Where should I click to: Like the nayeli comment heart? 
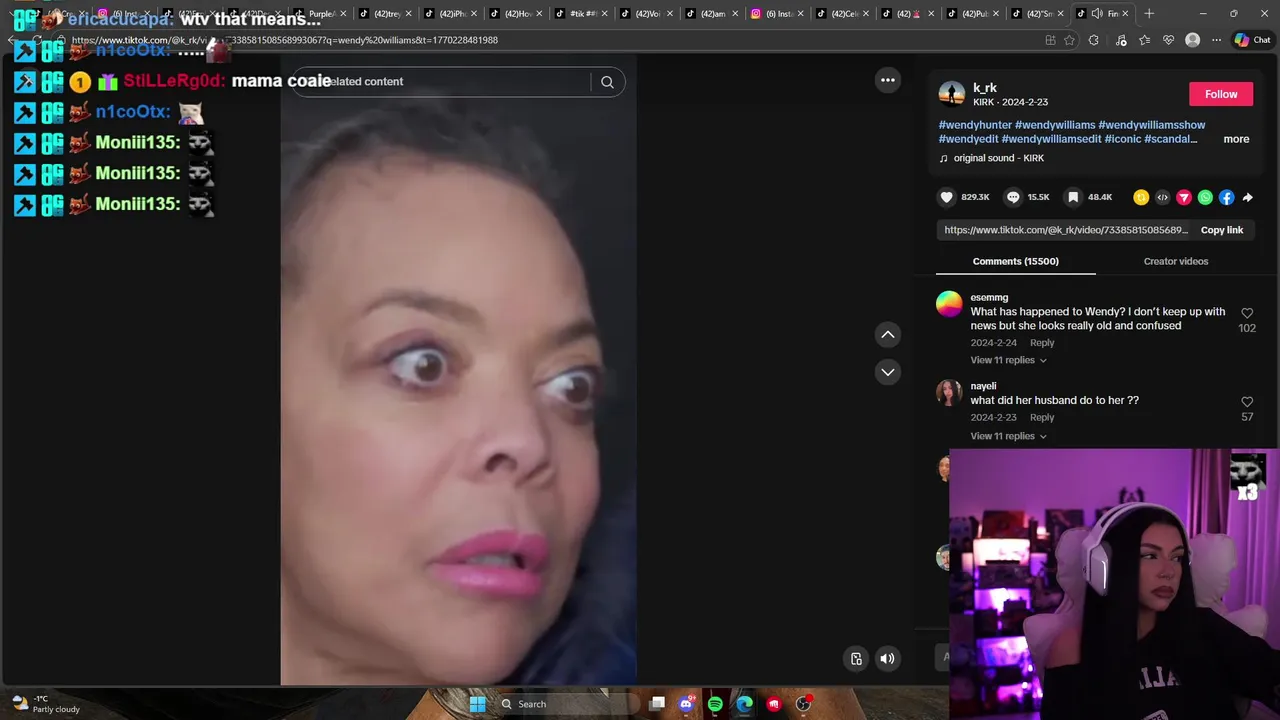[1247, 402]
